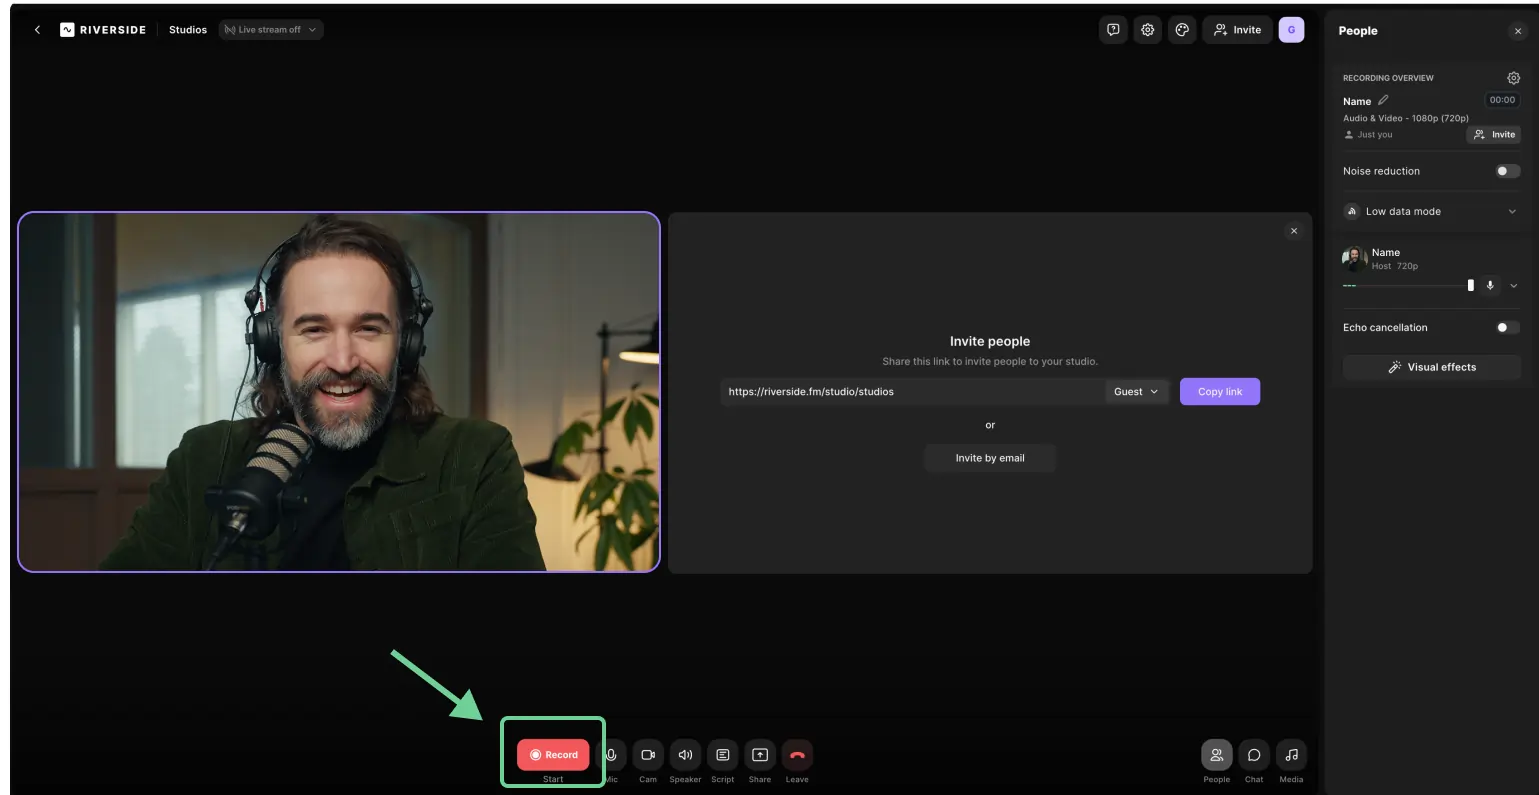The height and width of the screenshot is (795, 1539).
Task: Click the Share screen icon
Action: [x=760, y=755]
